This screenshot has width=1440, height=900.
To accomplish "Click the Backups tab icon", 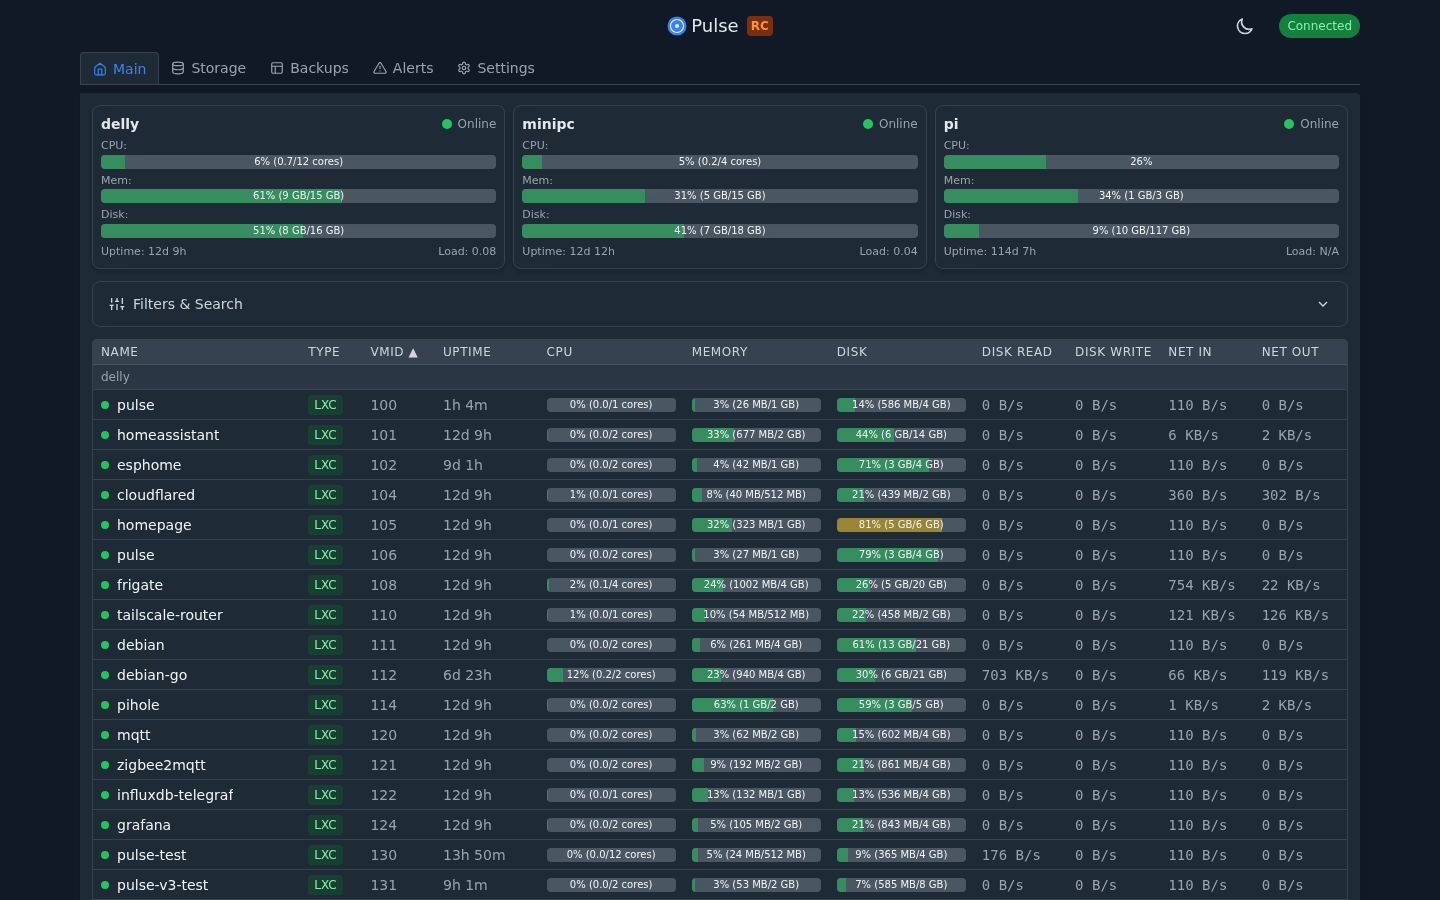I will click(277, 68).
